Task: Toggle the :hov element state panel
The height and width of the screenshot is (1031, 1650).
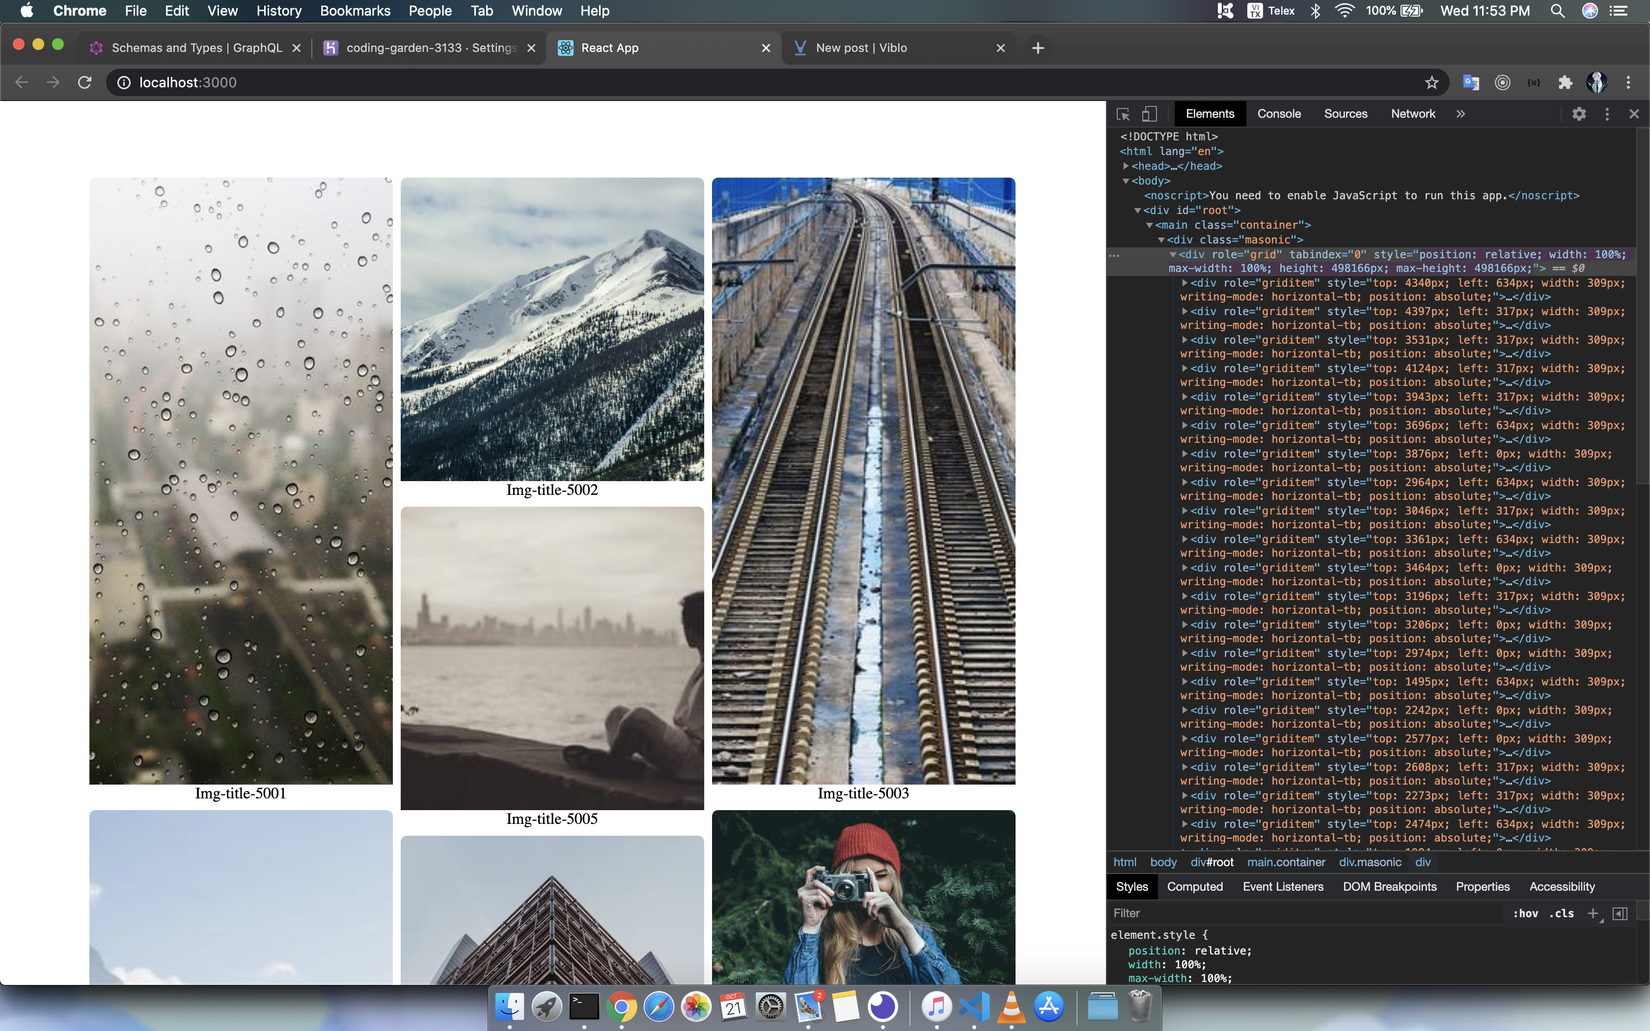Action: 1525,913
